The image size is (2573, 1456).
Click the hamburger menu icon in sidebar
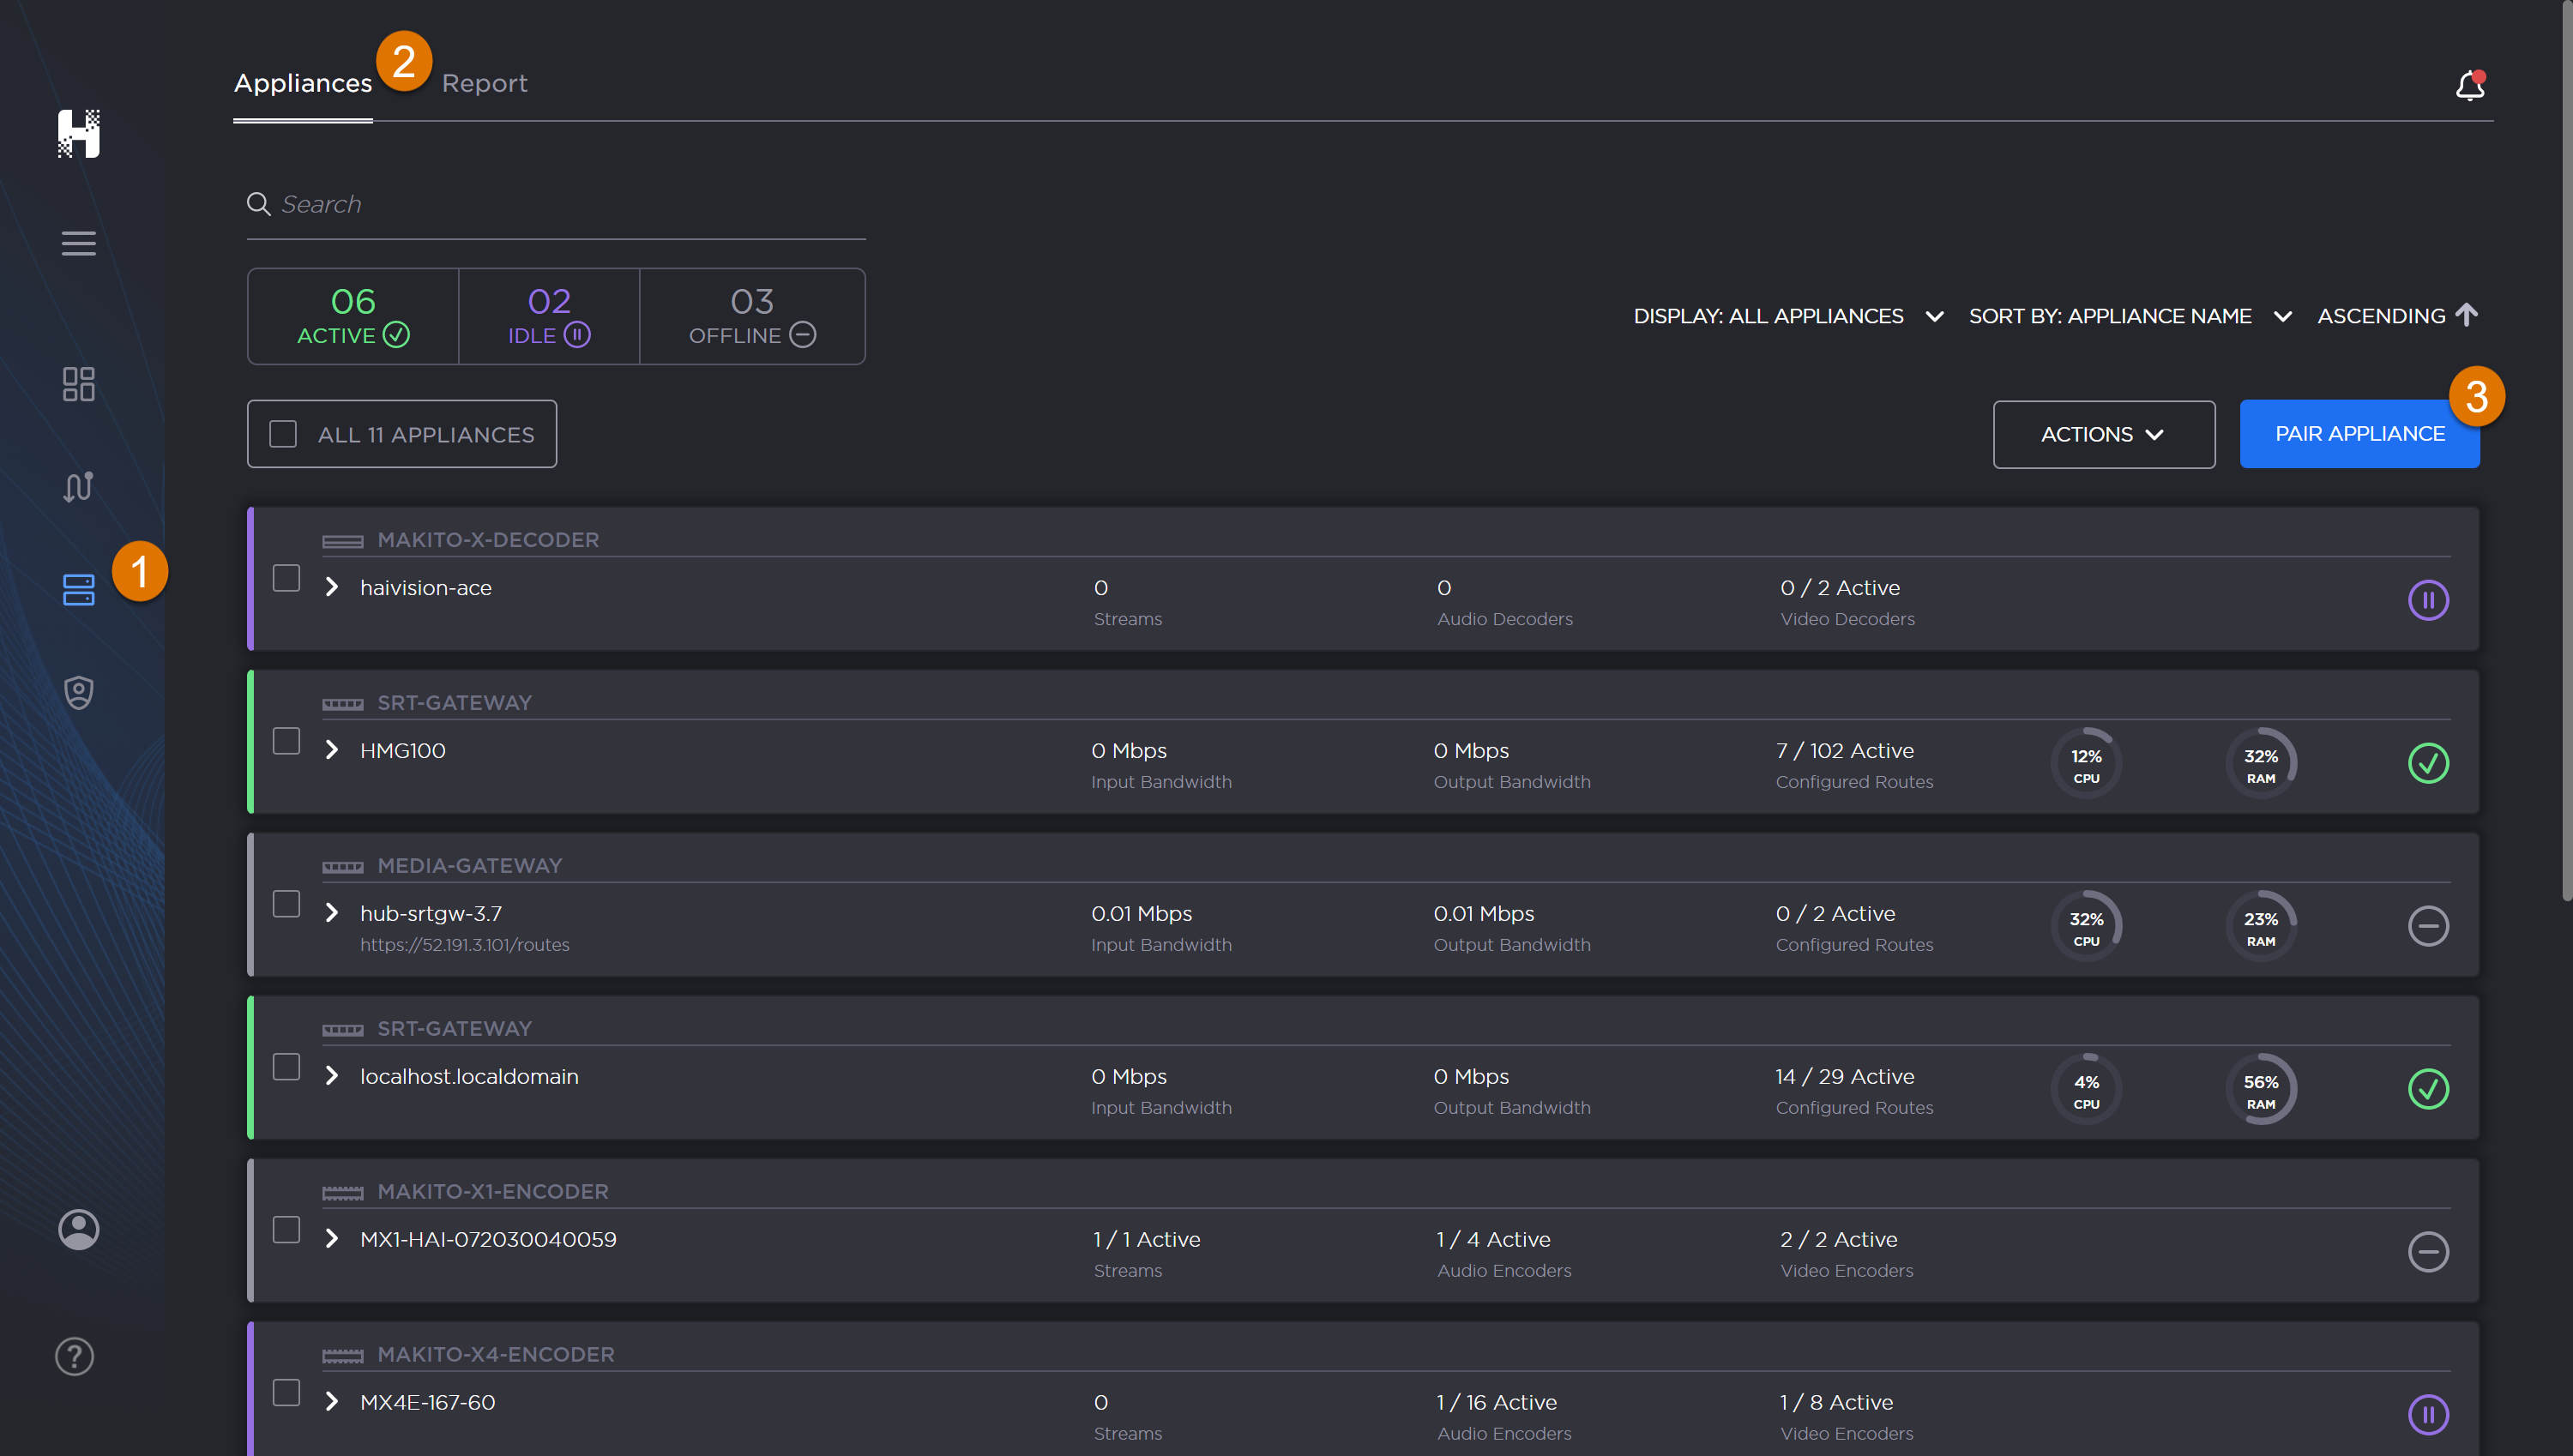point(78,243)
